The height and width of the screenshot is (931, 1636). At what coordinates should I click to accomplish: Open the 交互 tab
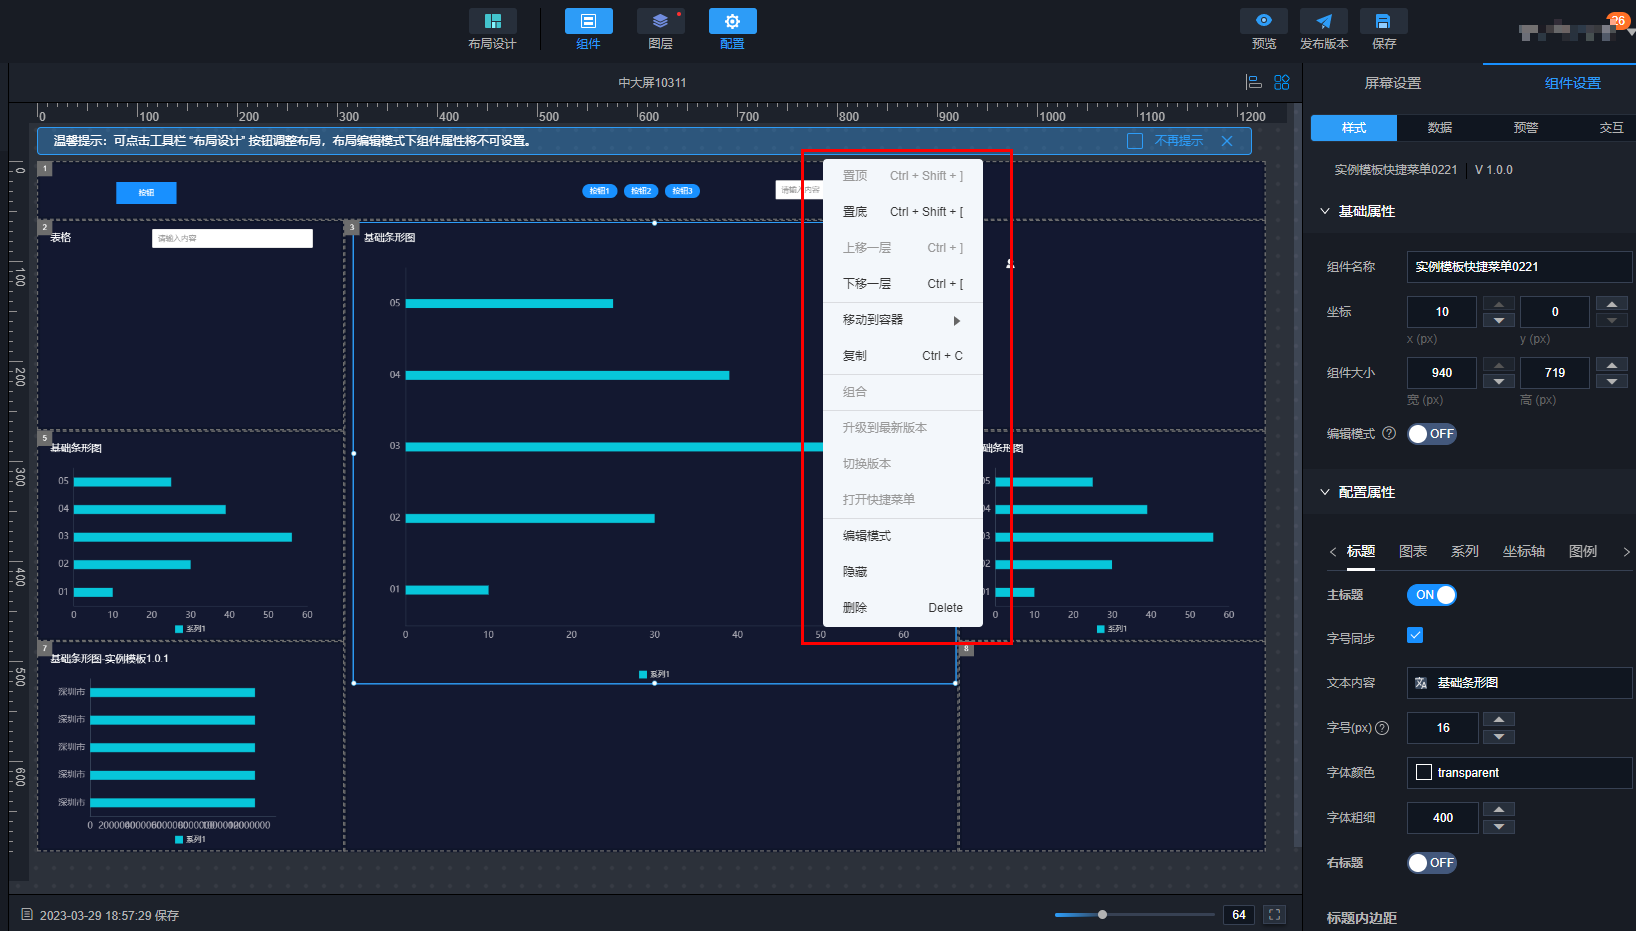(x=1611, y=128)
